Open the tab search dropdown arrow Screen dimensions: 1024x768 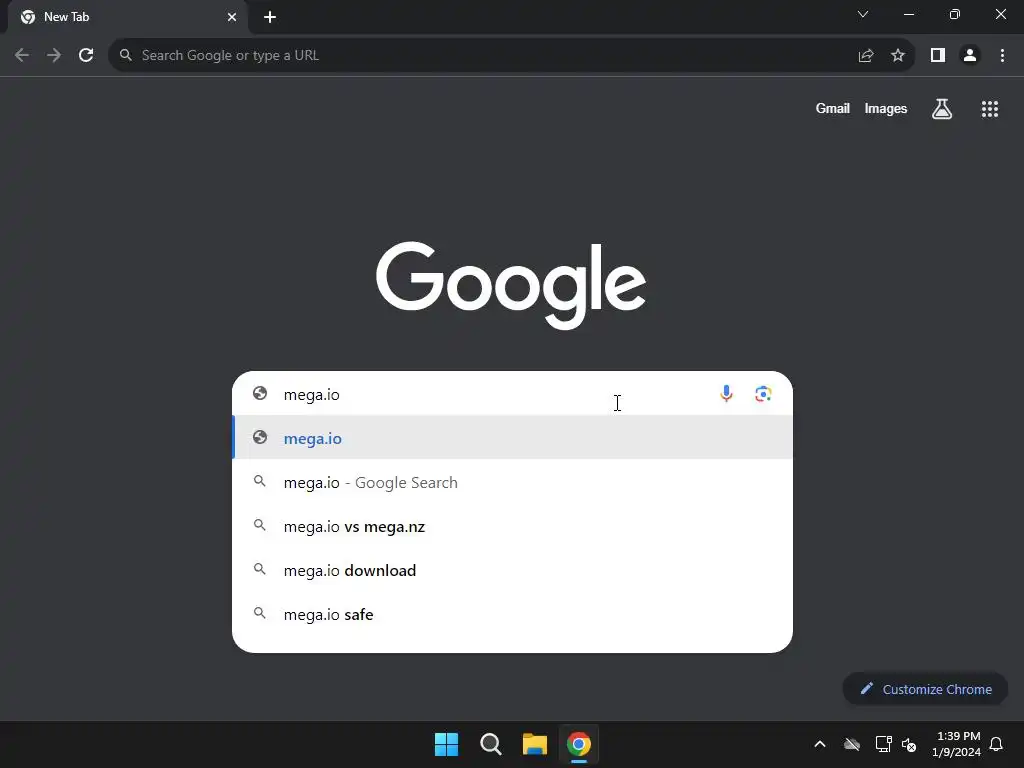click(x=863, y=14)
